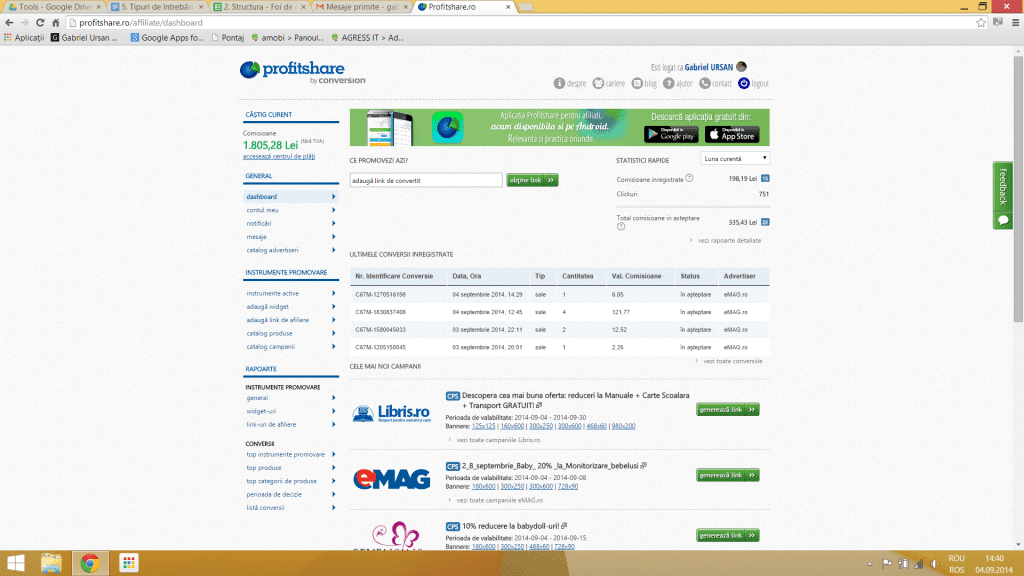This screenshot has height=576, width=1024.
Task: Open Libris 125x125 banner link
Action: pos(483,426)
